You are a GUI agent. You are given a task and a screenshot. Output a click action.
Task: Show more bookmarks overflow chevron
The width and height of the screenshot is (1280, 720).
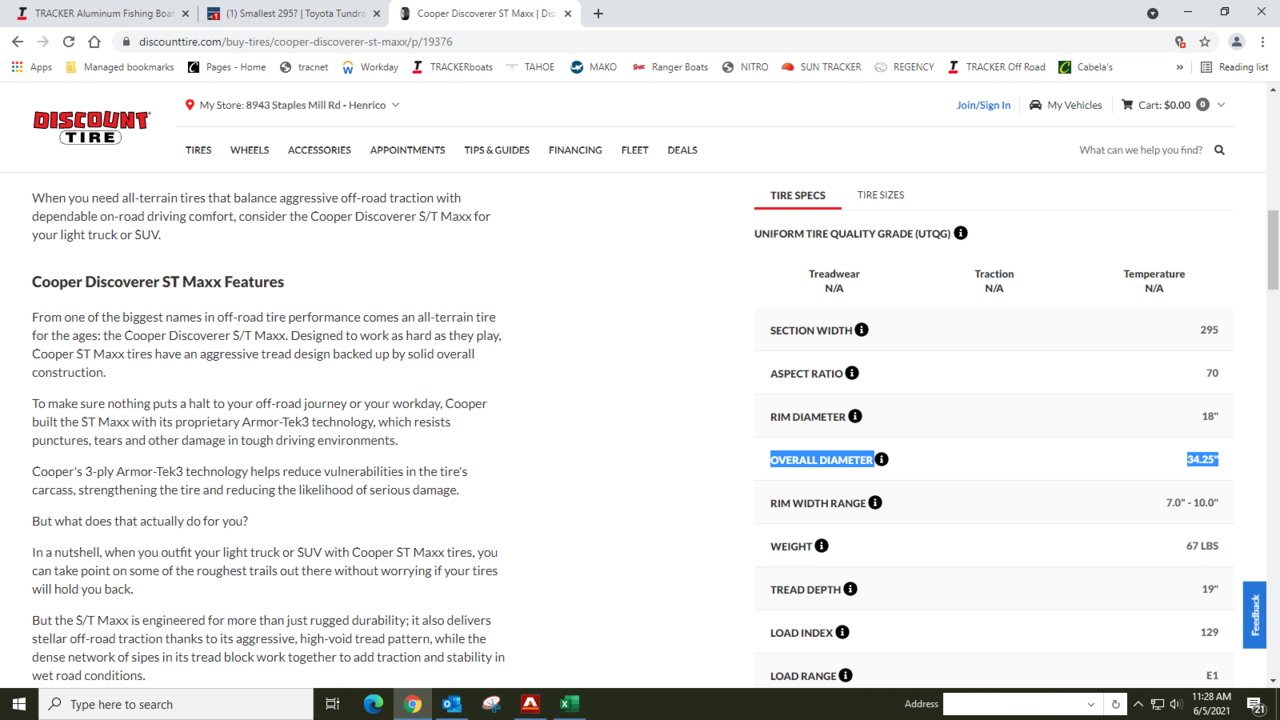point(1180,67)
